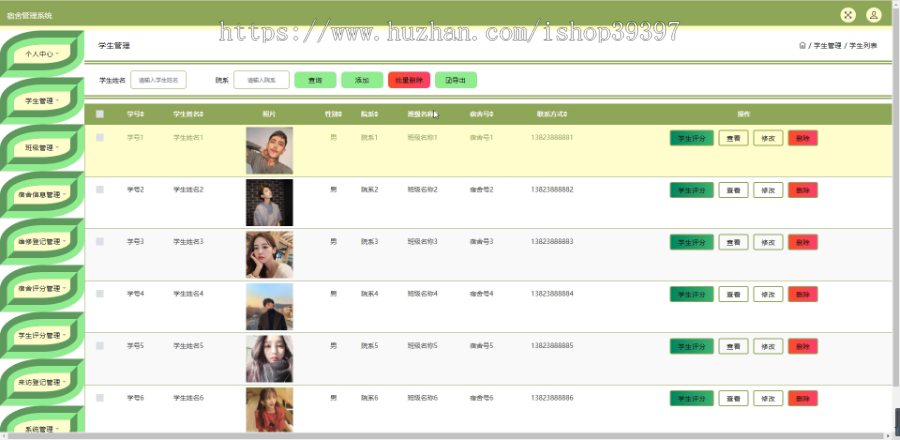Viewport: 900px width, 440px height.
Task: Sort the table by 班级名称 column
Action: [x=422, y=114]
